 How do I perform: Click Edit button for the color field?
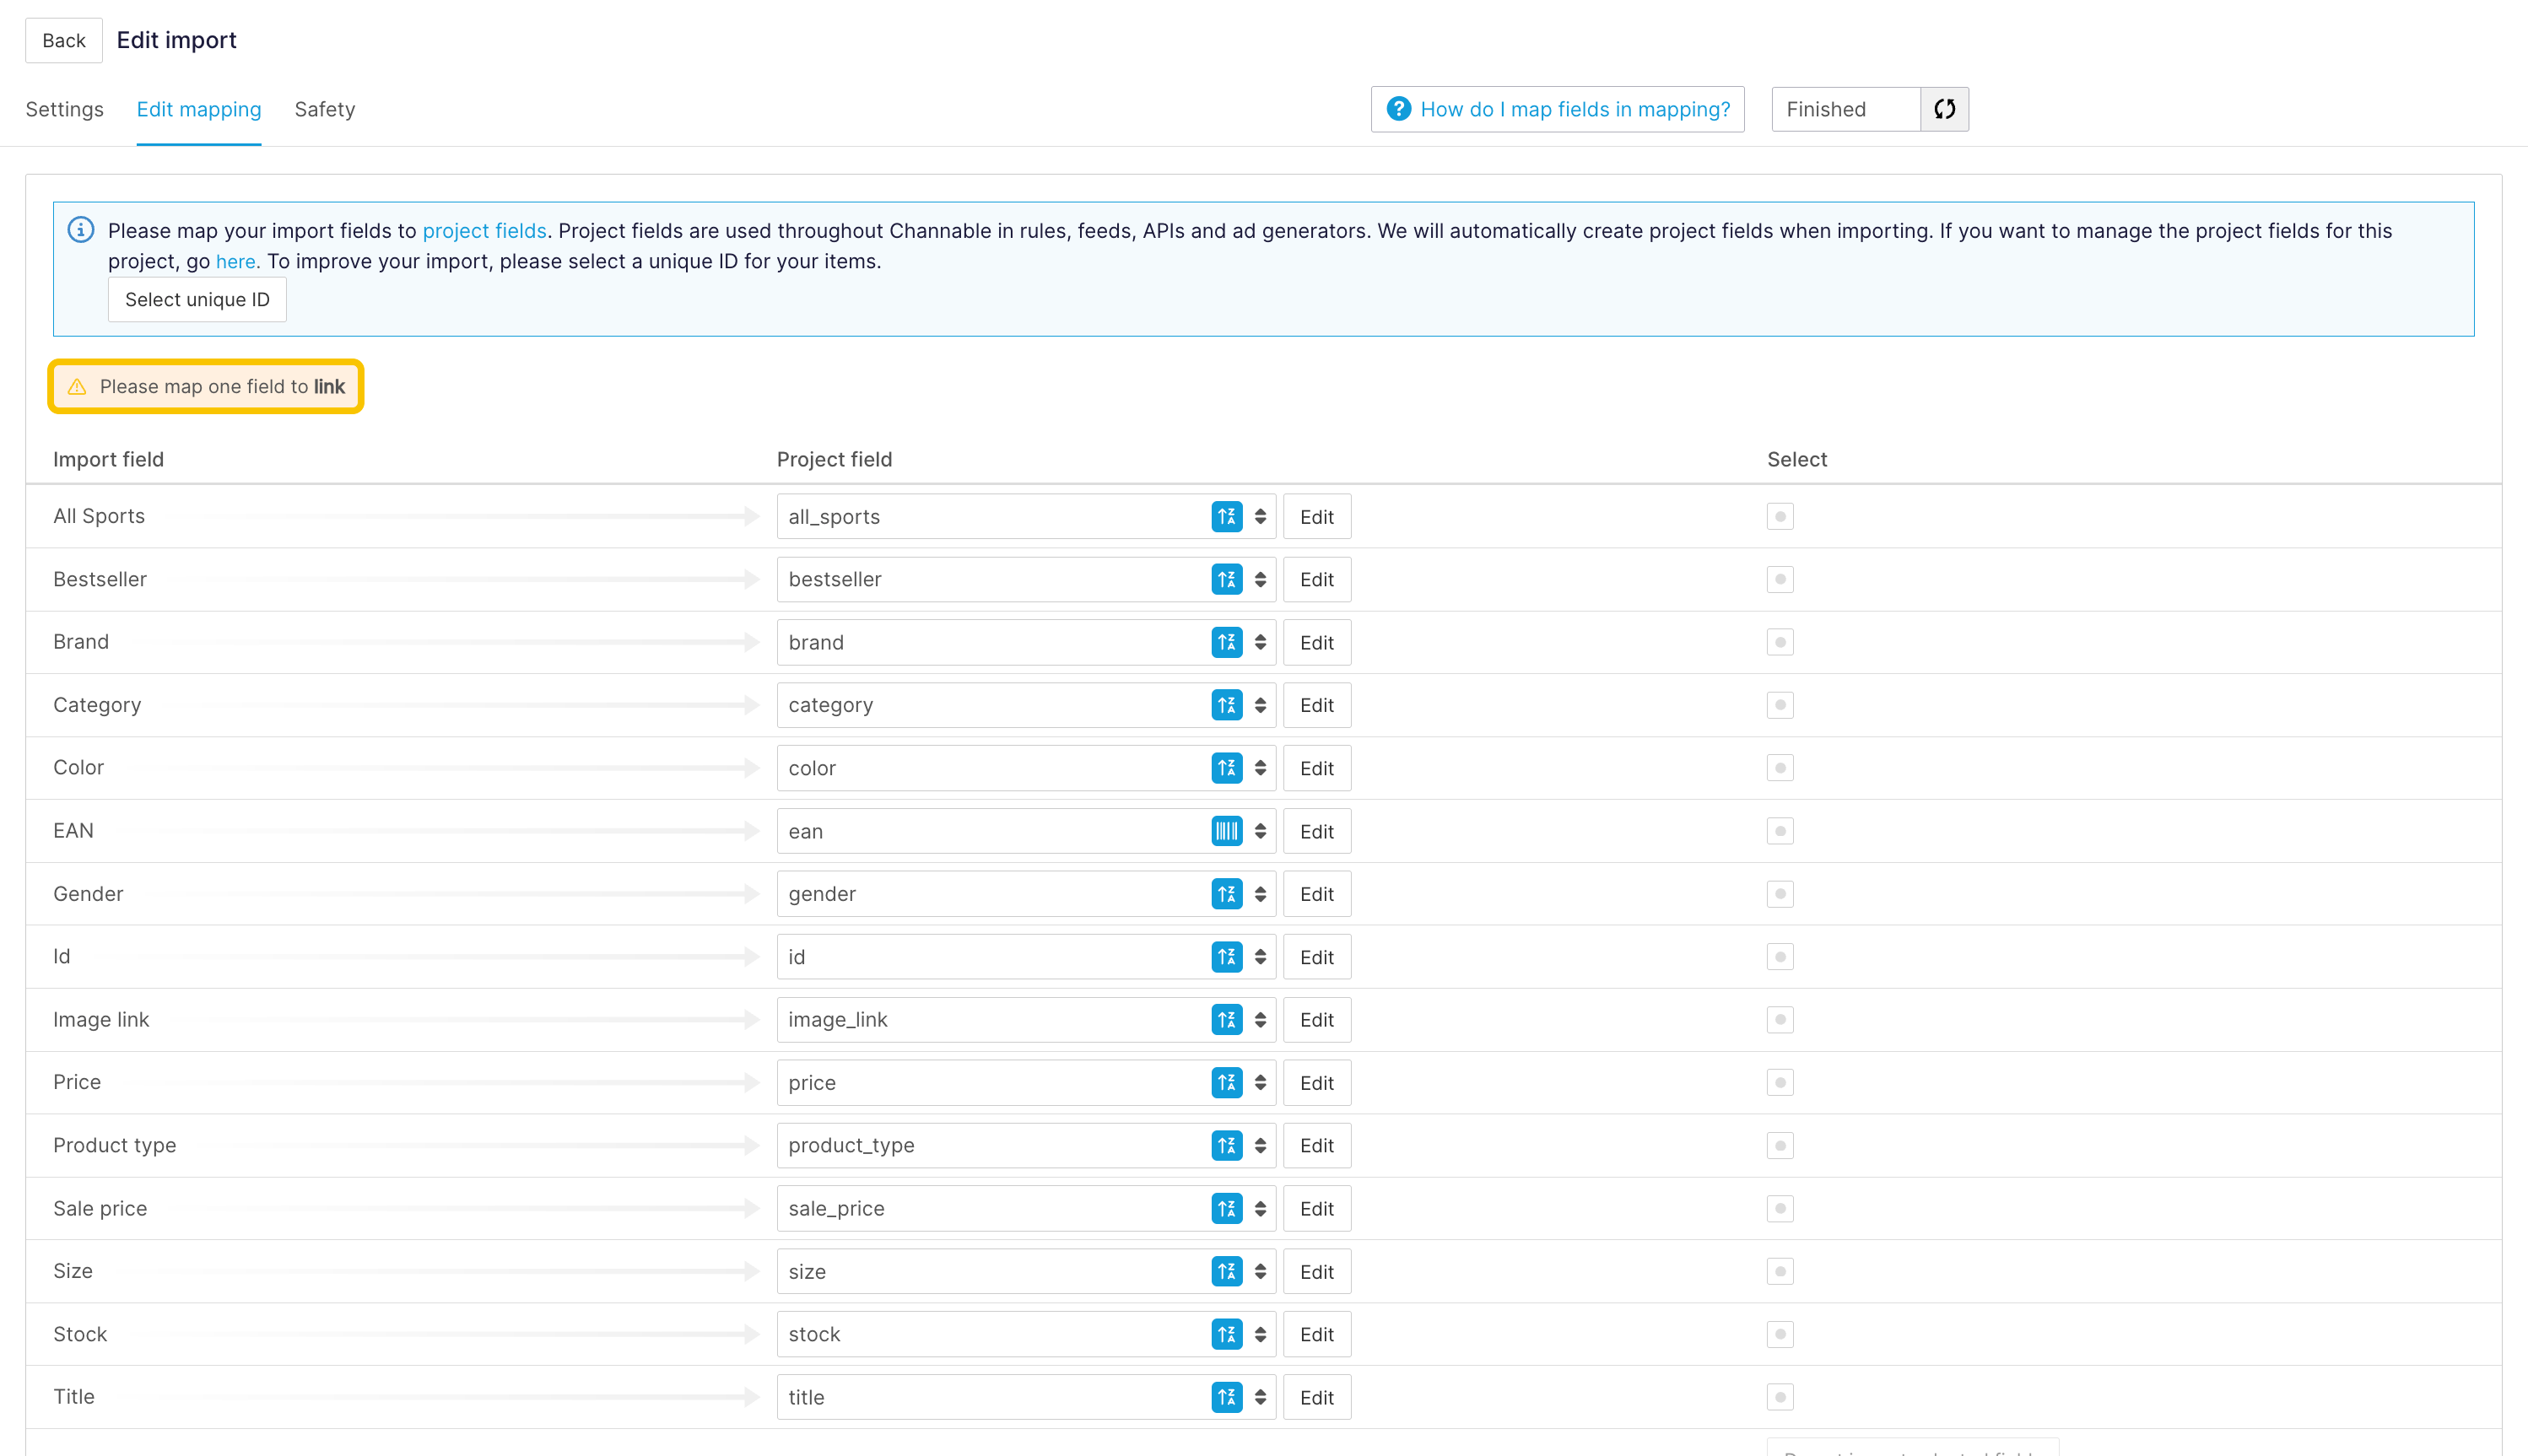[1316, 768]
